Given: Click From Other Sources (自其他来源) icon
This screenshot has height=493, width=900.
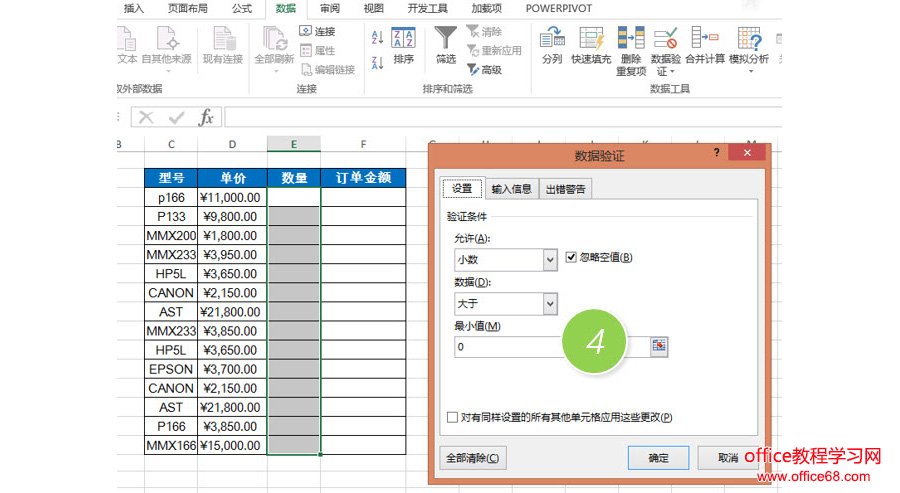Looking at the screenshot, I should click(x=167, y=39).
